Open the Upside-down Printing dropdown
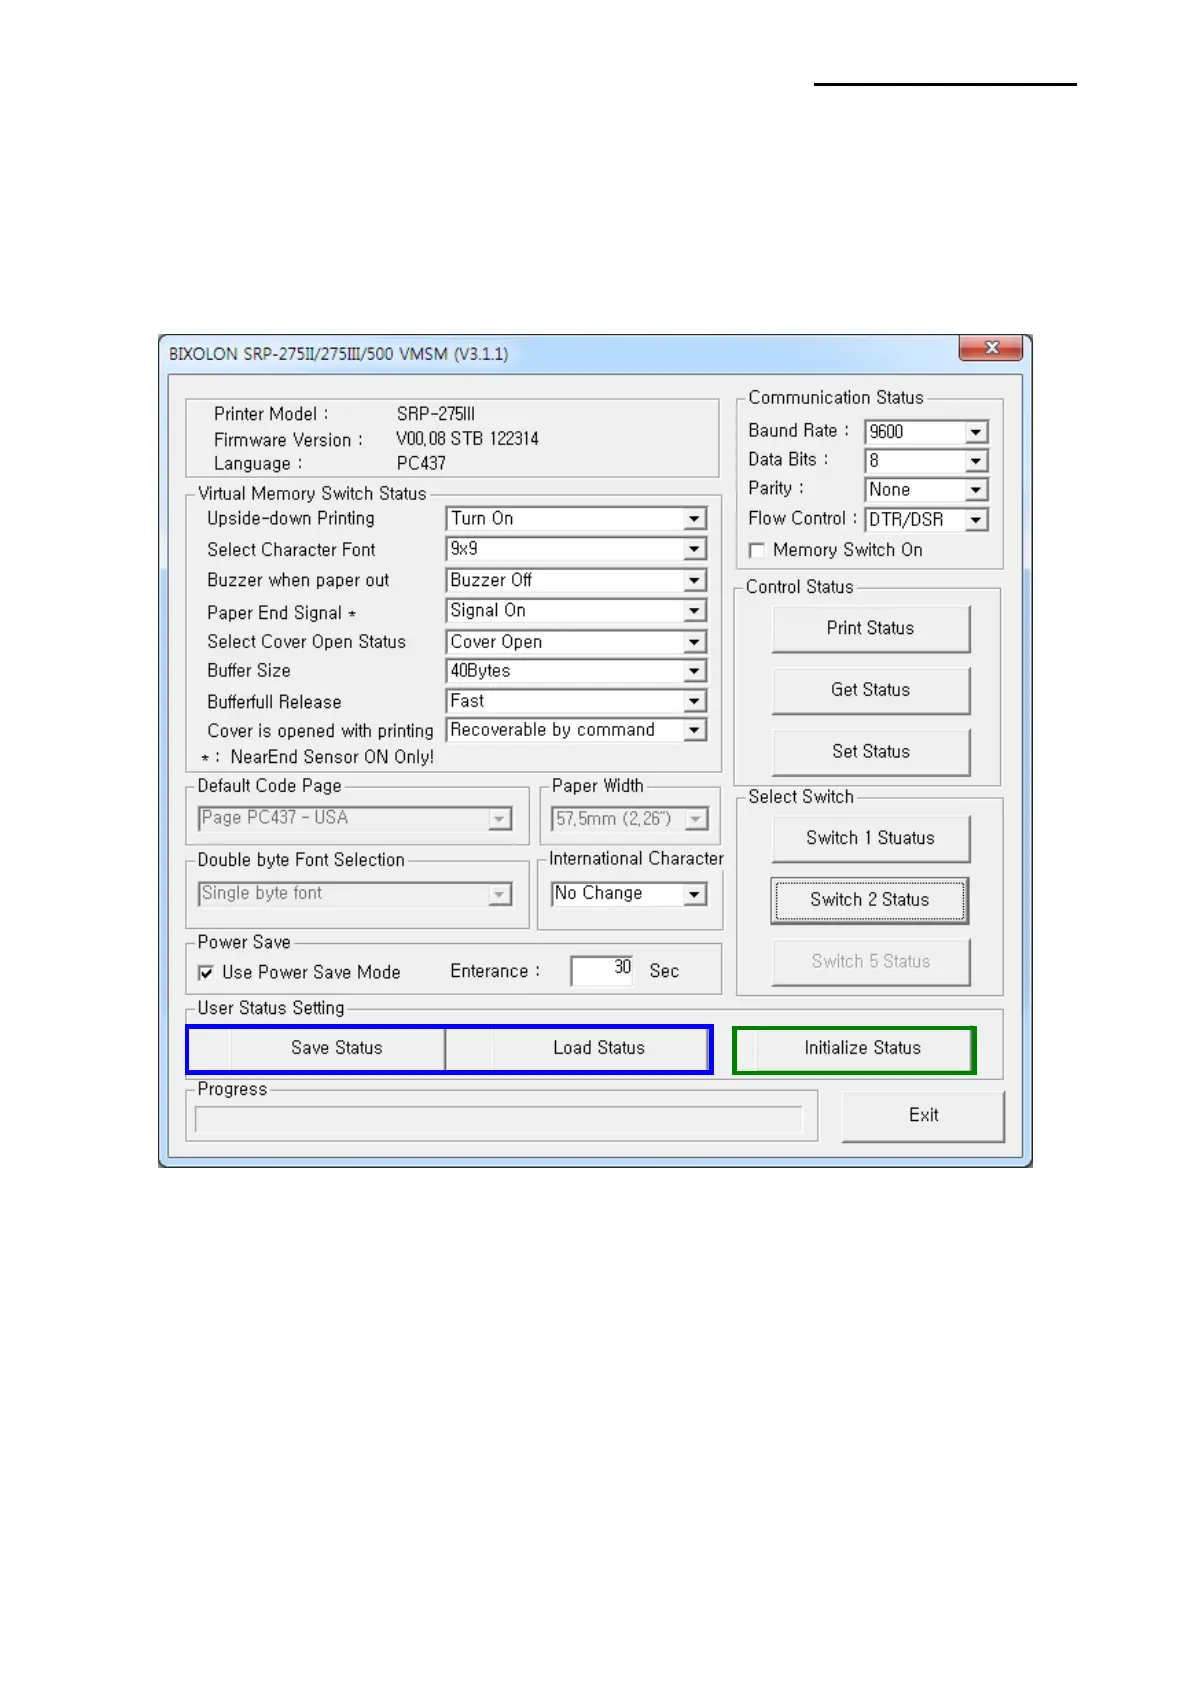This screenshot has height=1684, width=1191. [576, 519]
